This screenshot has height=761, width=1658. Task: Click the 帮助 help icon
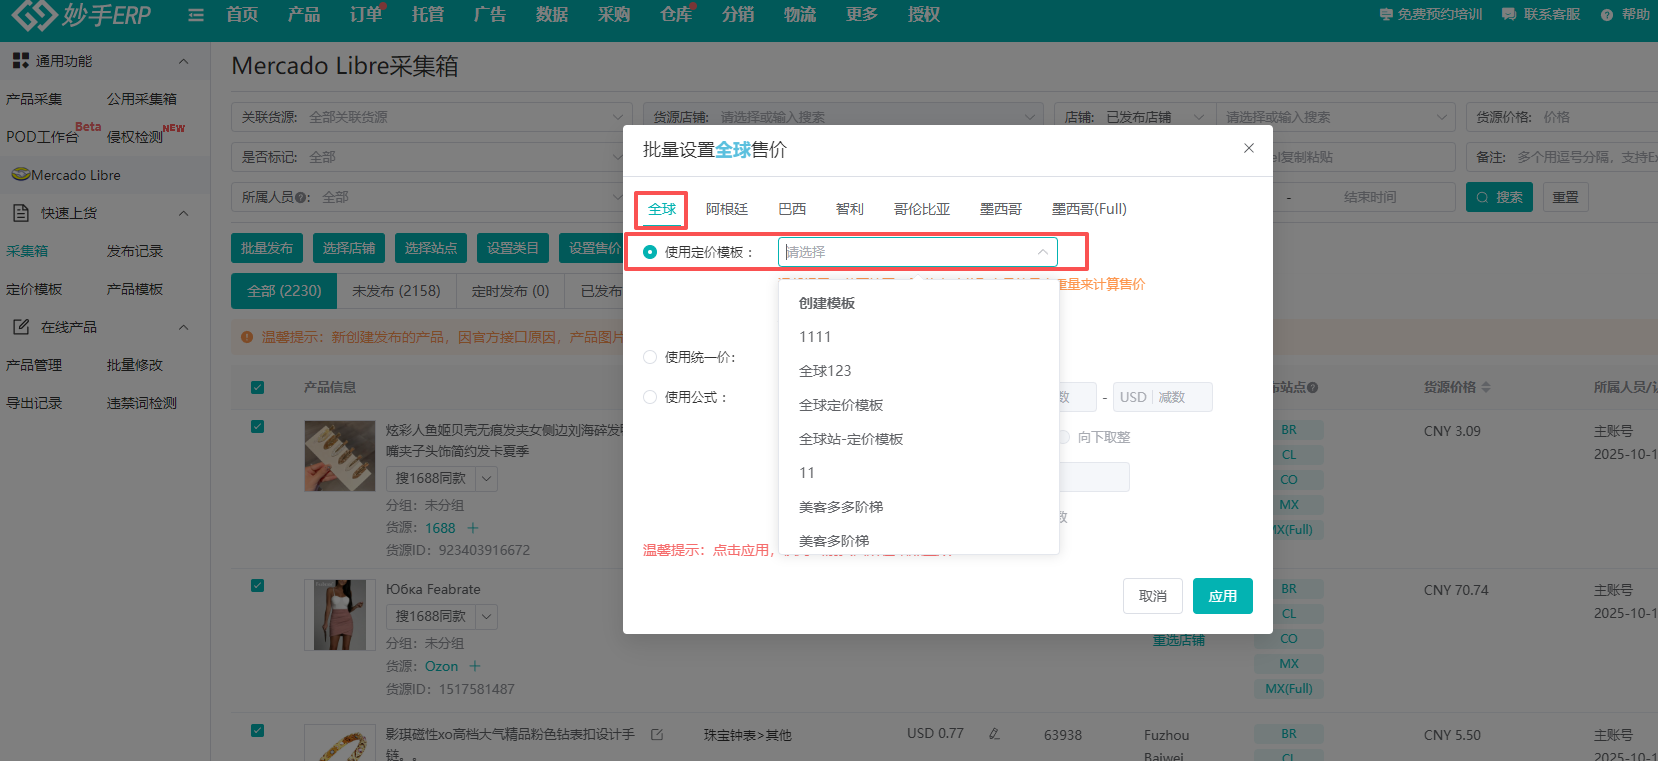click(1606, 15)
